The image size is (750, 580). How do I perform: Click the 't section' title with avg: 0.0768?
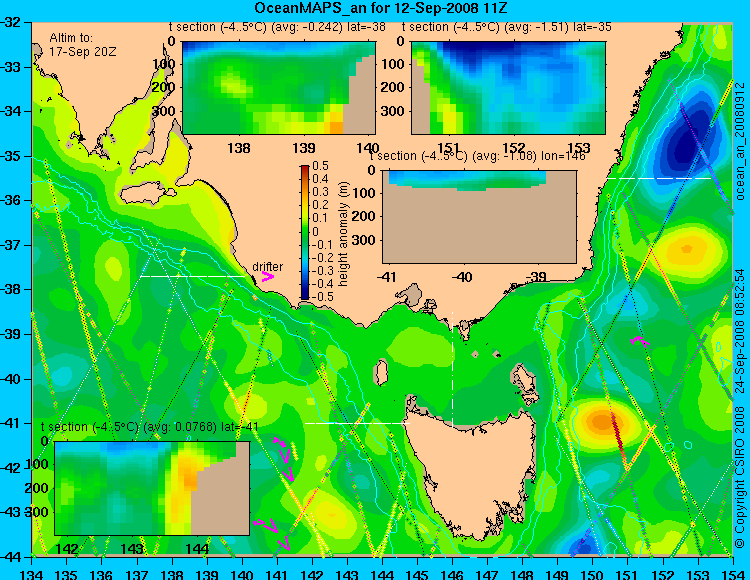click(150, 427)
